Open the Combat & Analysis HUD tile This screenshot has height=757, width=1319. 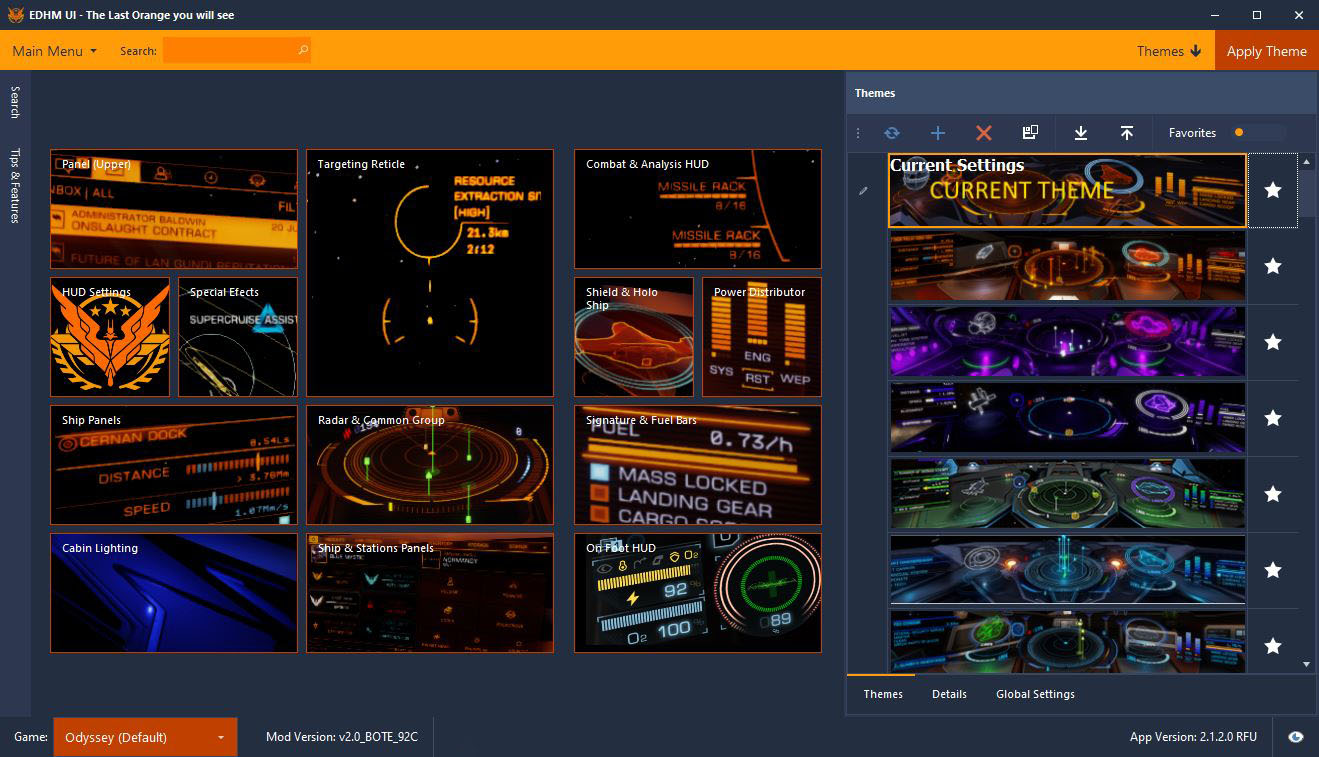tap(698, 209)
